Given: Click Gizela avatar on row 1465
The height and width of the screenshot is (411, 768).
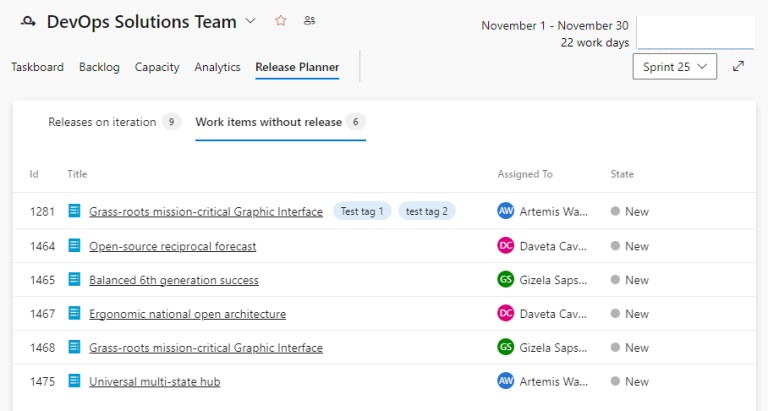Looking at the screenshot, I should (x=505, y=280).
